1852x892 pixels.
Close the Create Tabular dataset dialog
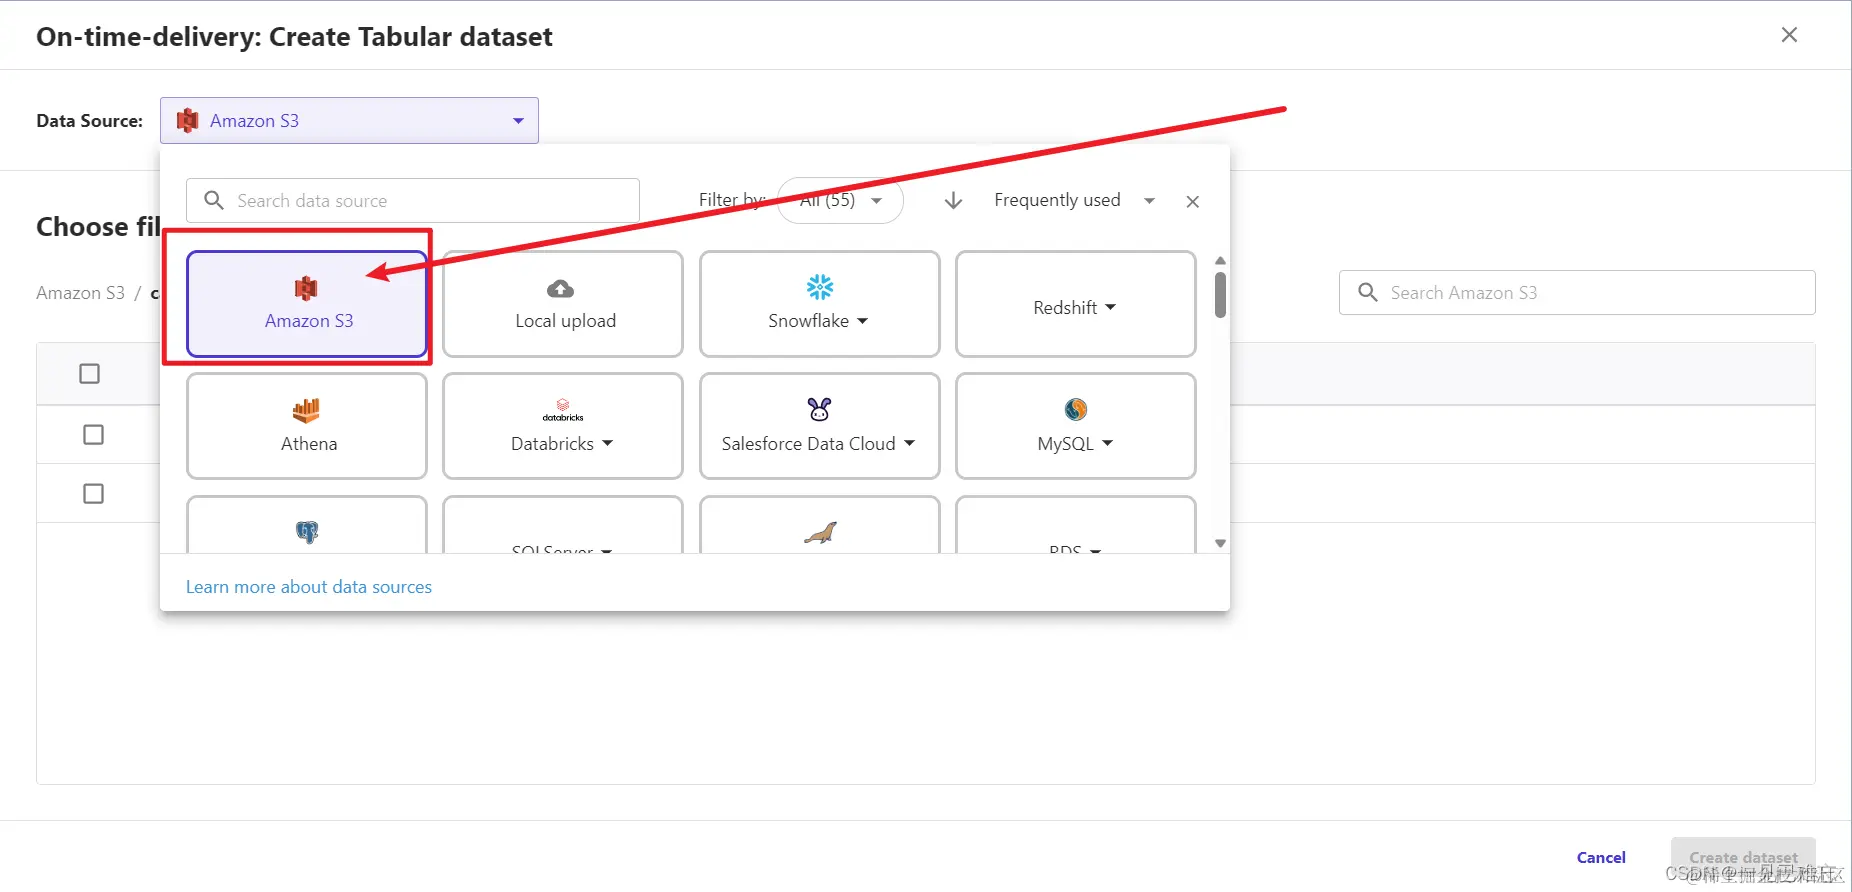coord(1789,35)
